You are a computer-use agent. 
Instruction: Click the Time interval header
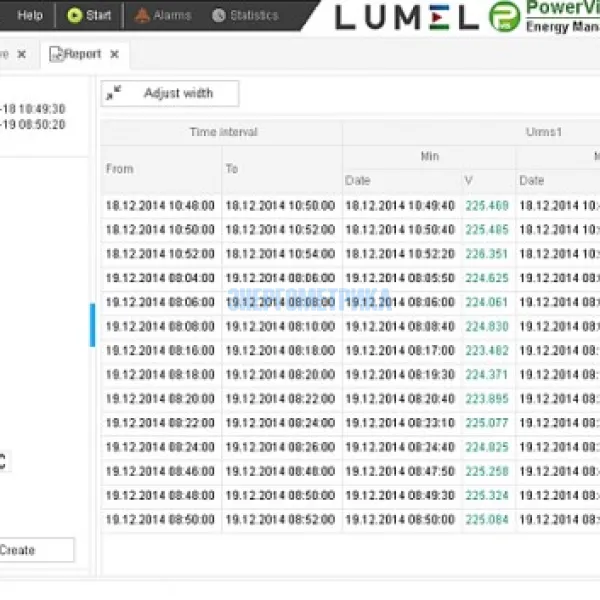[223, 132]
